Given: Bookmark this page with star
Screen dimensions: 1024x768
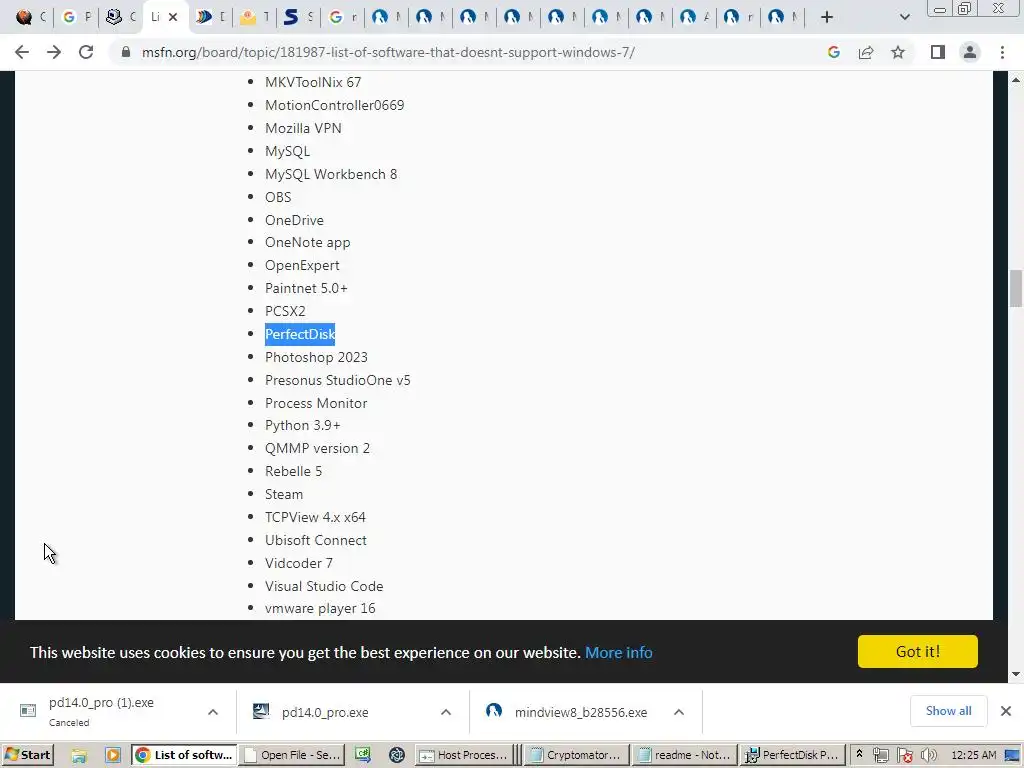Looking at the screenshot, I should [898, 52].
